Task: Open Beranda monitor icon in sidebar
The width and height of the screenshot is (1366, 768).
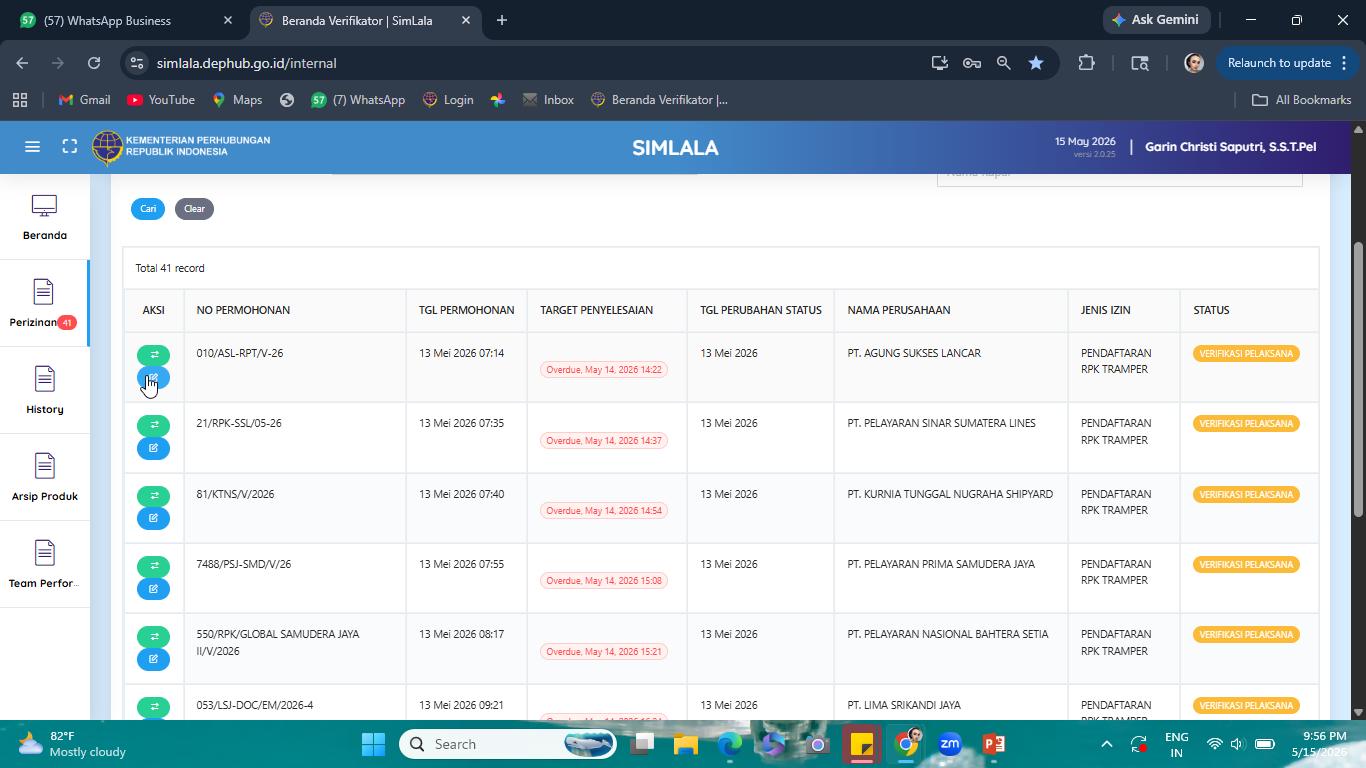Action: pyautogui.click(x=44, y=206)
